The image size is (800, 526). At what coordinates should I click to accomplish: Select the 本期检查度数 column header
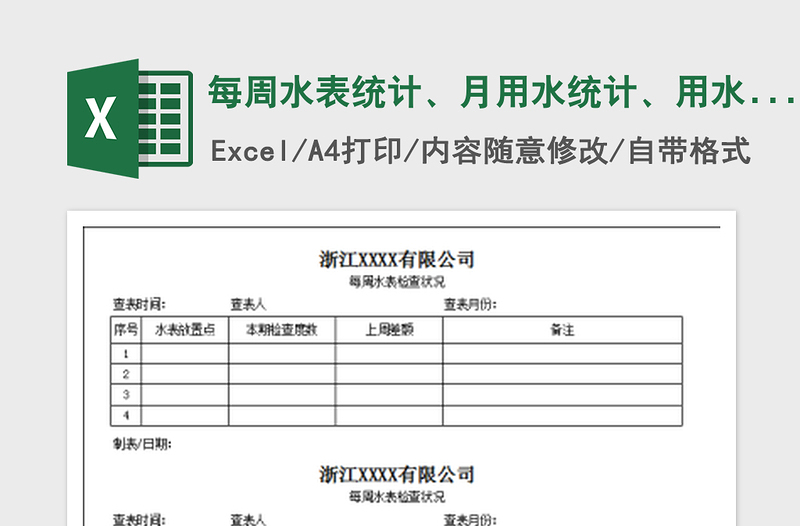click(x=281, y=329)
